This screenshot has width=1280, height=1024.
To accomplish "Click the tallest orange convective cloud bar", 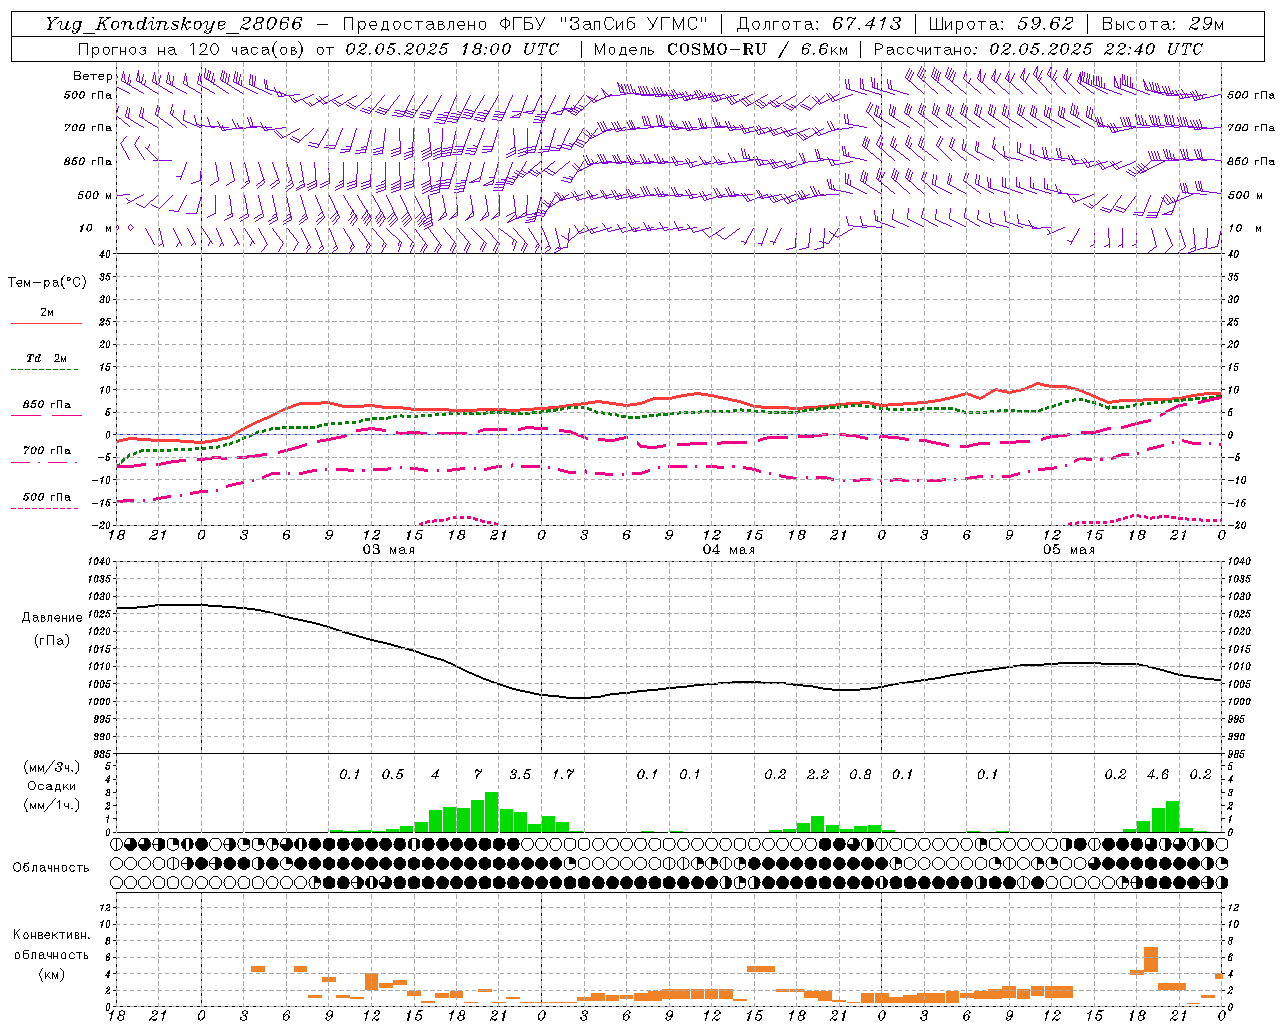I will [x=1151, y=959].
